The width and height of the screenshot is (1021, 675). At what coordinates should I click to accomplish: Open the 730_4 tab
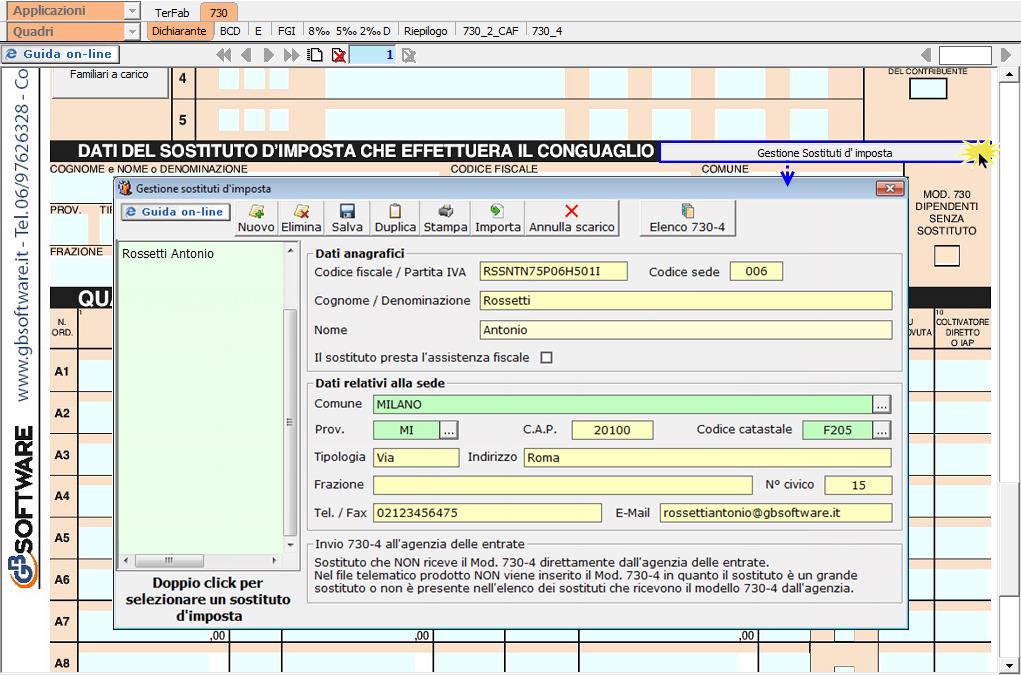pyautogui.click(x=547, y=31)
